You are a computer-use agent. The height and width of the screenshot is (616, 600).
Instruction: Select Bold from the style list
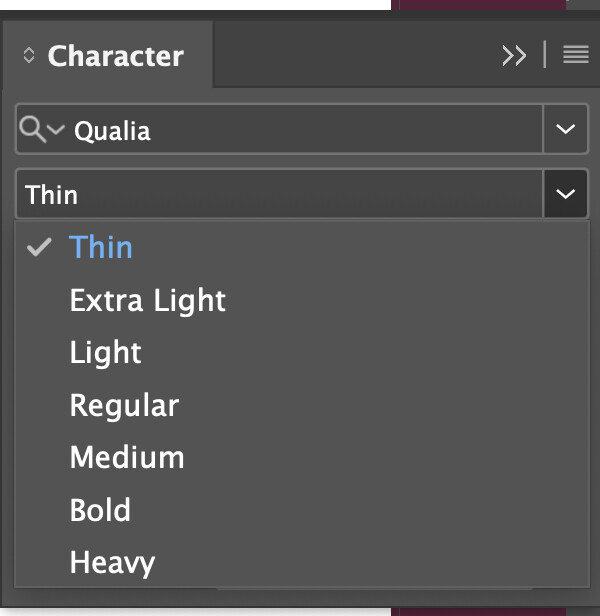[100, 510]
